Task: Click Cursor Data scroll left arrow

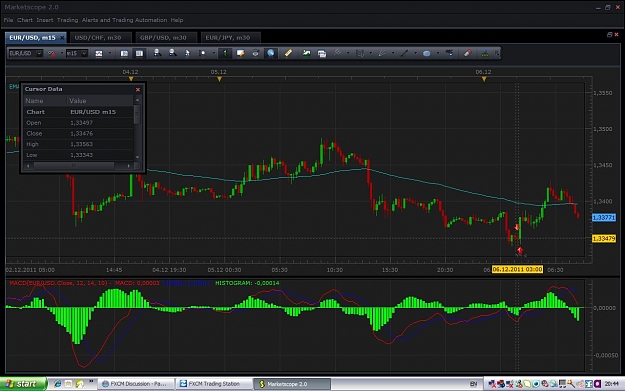Action: [28, 165]
